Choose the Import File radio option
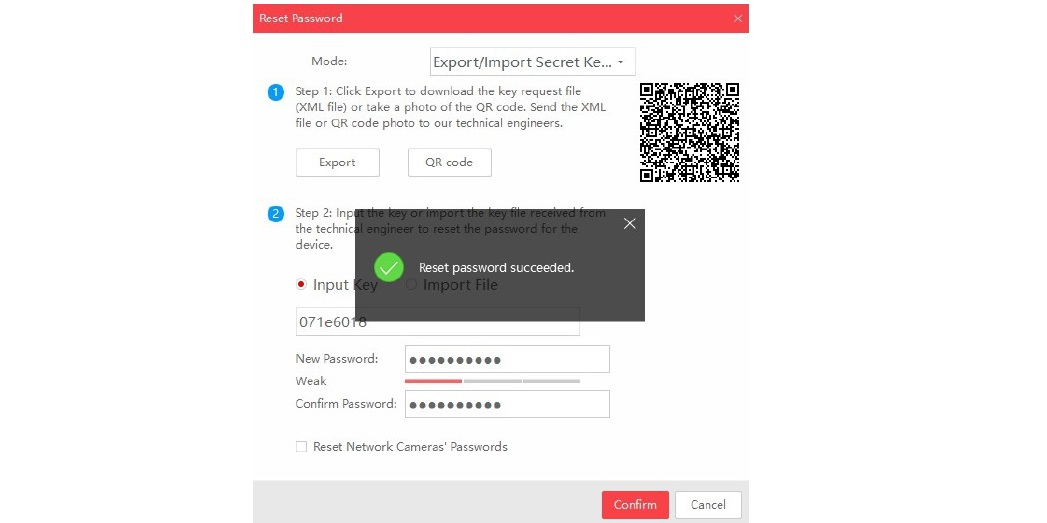 pyautogui.click(x=411, y=285)
